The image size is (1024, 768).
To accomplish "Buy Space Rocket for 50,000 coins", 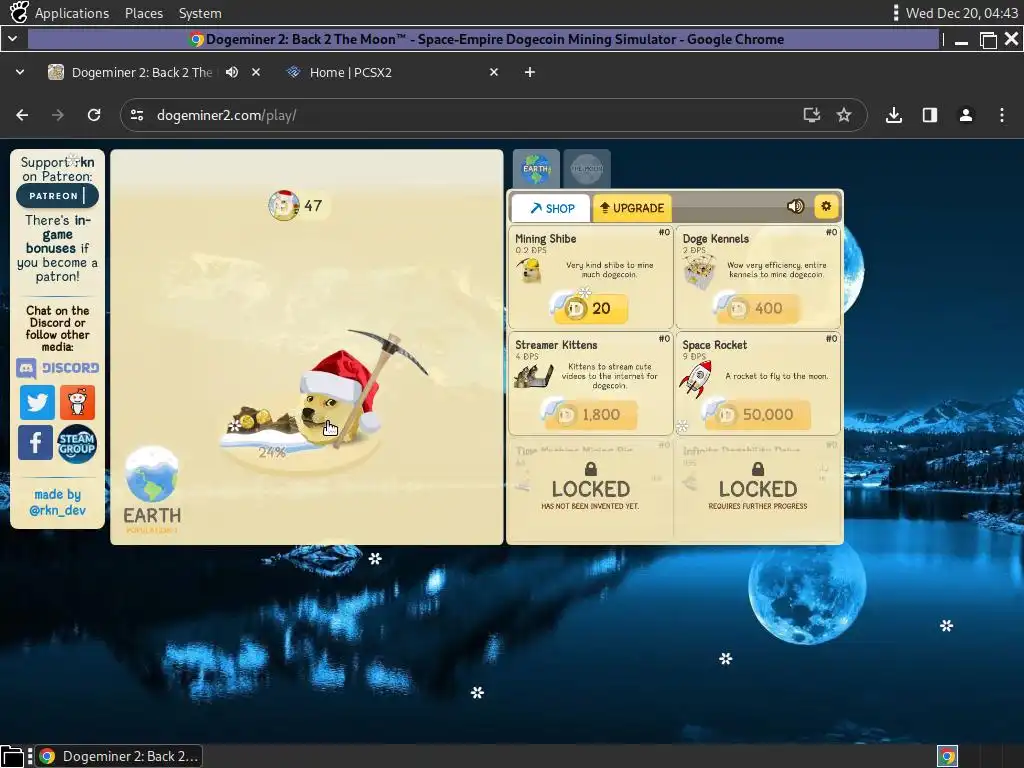I will [758, 414].
